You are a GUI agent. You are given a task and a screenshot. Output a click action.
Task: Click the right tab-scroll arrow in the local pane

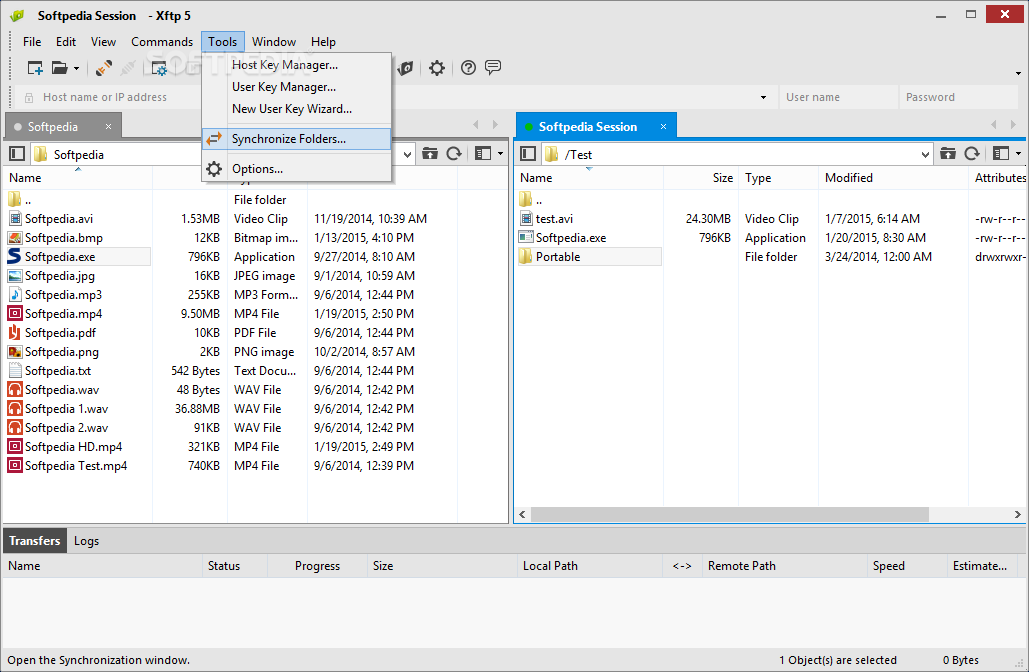495,124
